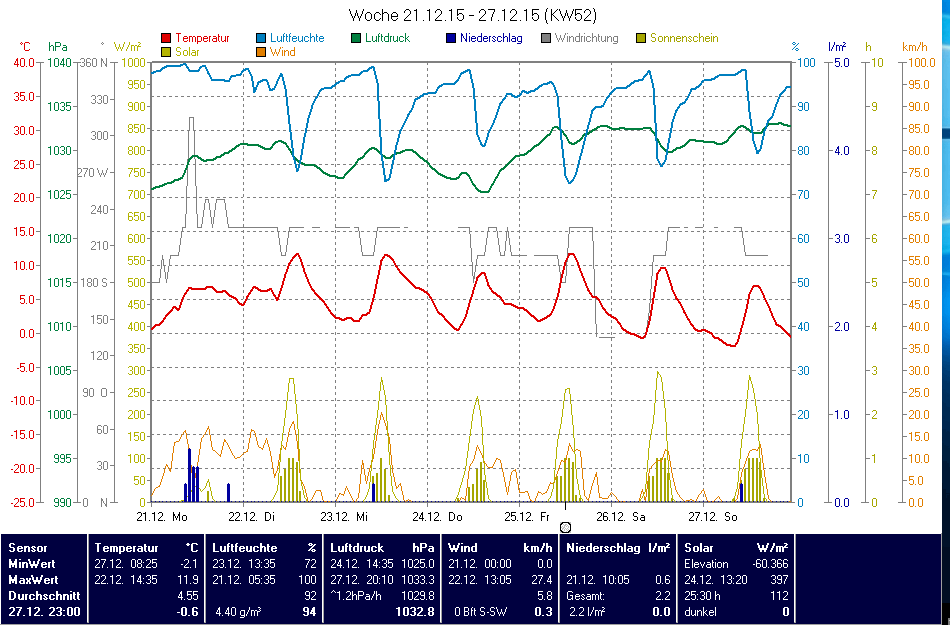
Task: Click the blue Luftfeuchte legend square
Action: click(x=262, y=39)
